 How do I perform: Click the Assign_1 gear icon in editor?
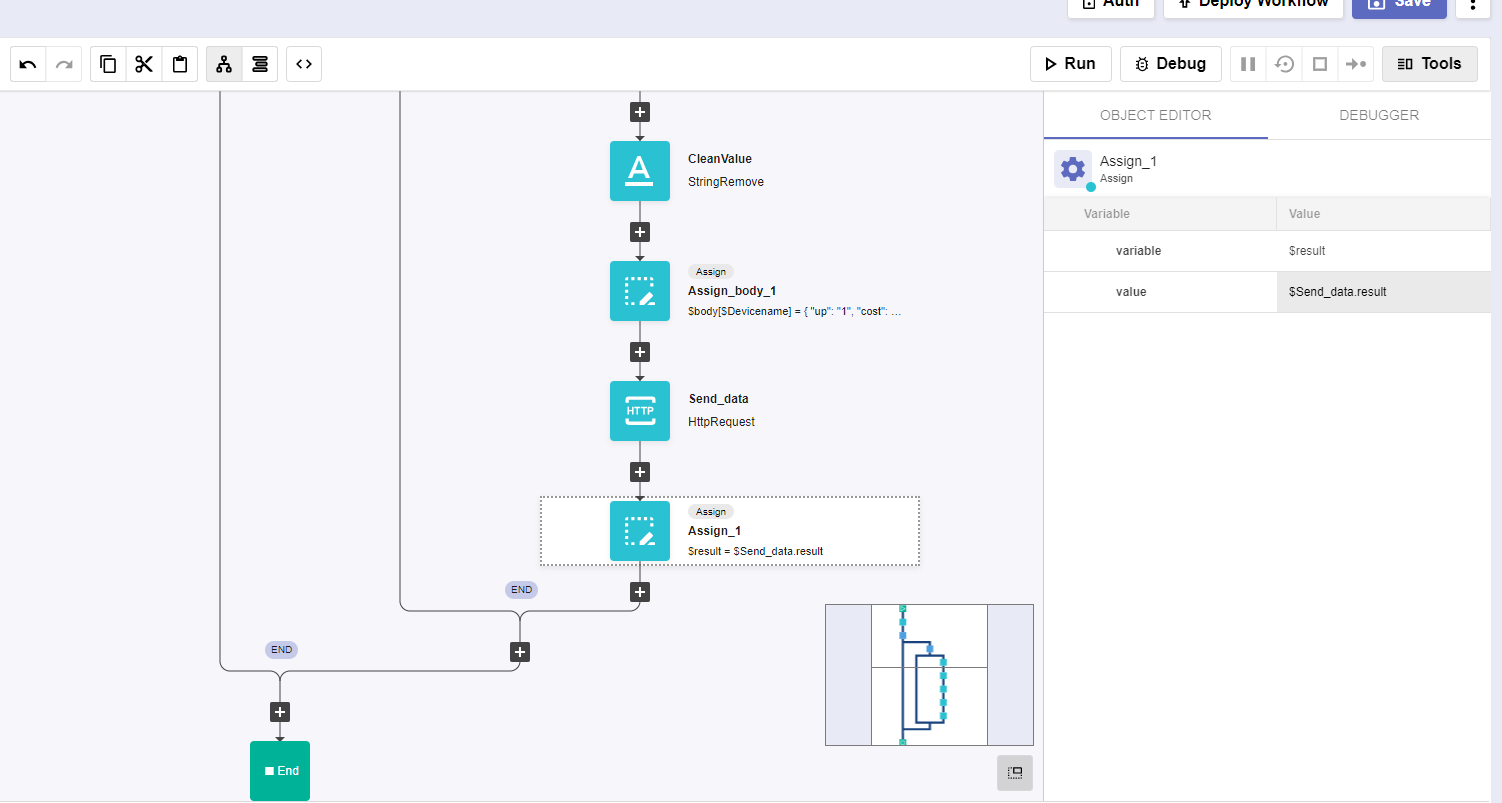1073,169
